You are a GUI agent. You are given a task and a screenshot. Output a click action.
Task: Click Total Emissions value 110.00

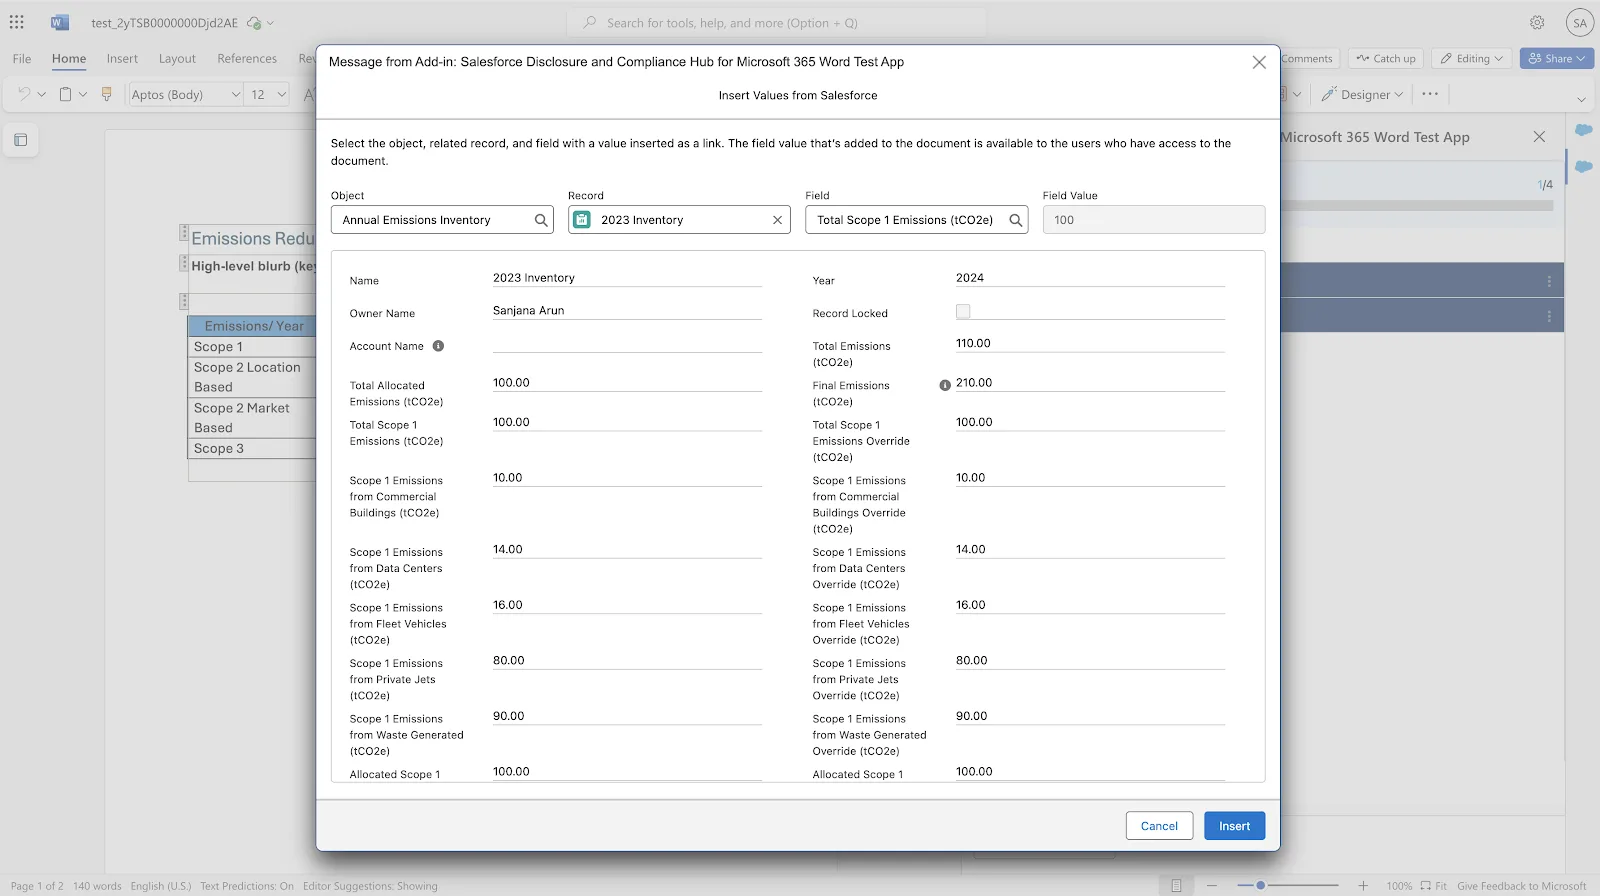click(973, 343)
